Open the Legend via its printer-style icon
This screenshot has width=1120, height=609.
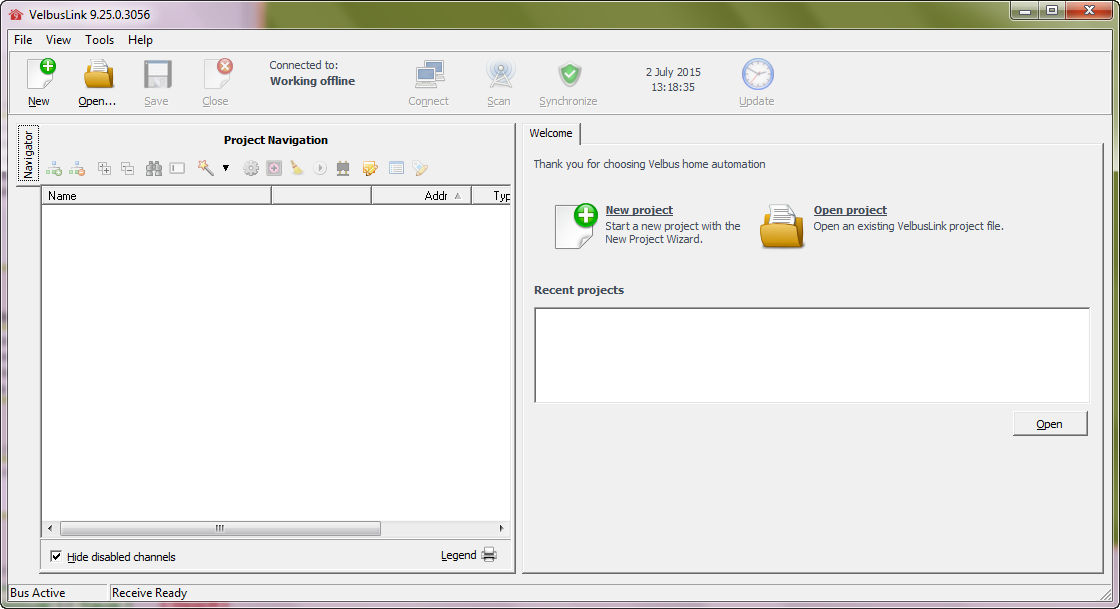tap(488, 555)
